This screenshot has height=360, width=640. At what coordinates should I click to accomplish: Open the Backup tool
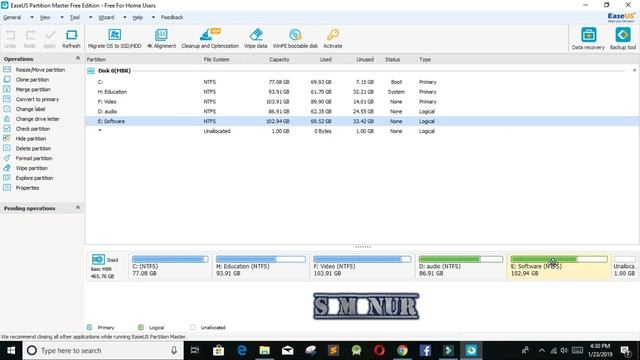(623, 39)
